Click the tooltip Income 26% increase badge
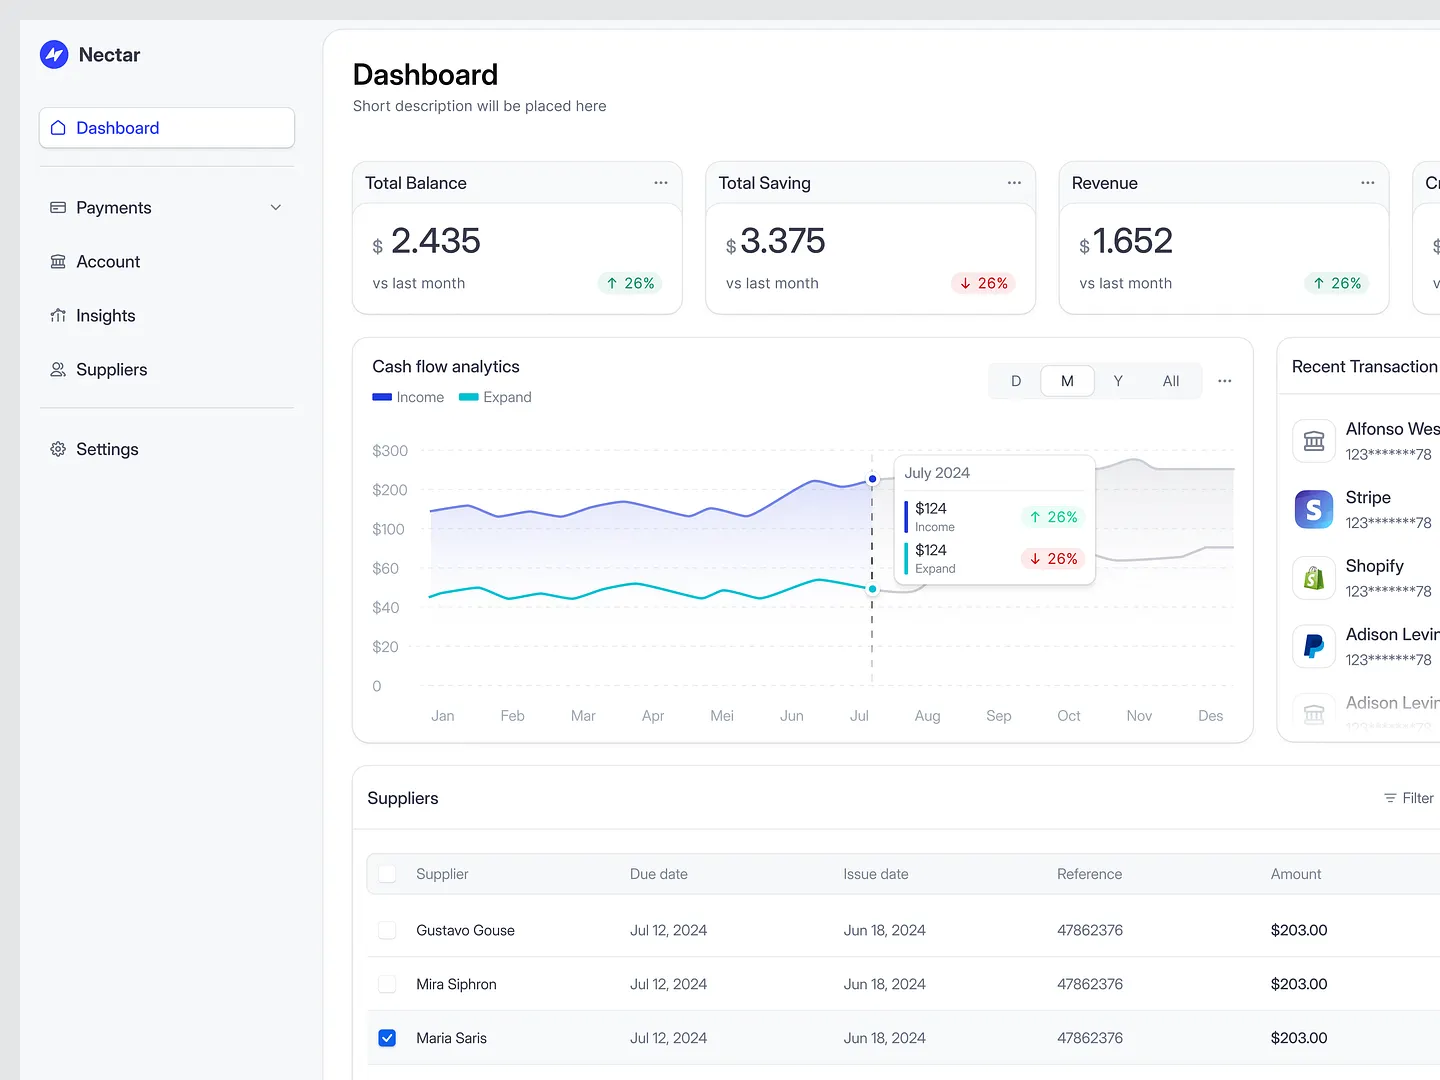 coord(1054,517)
